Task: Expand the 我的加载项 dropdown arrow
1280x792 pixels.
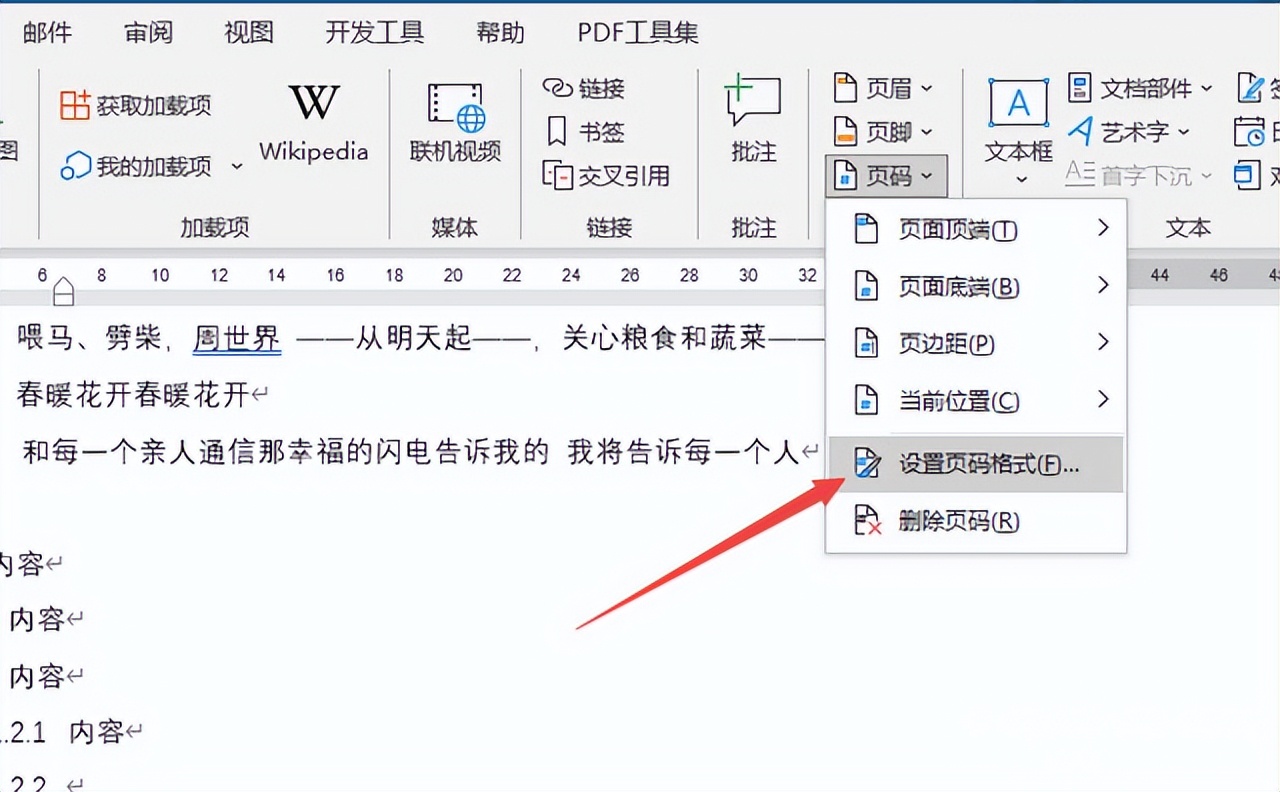Action: click(x=236, y=166)
